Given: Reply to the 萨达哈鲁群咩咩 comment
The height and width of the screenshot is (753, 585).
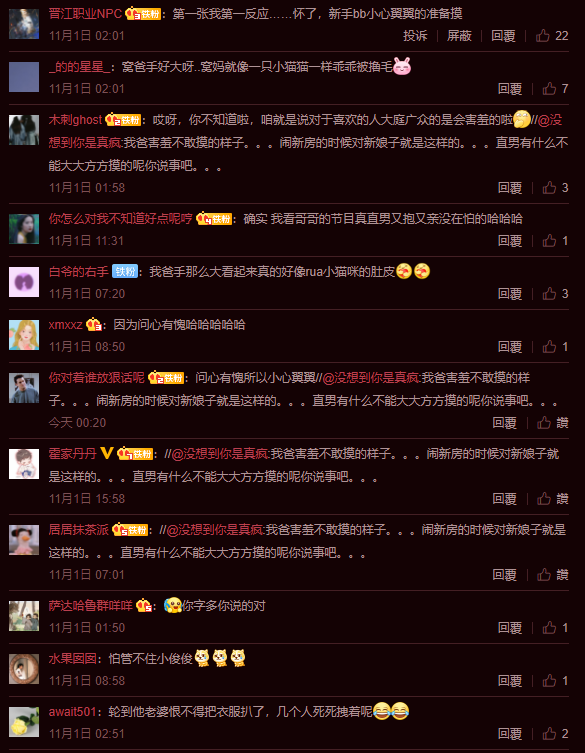Looking at the screenshot, I should 510,628.
